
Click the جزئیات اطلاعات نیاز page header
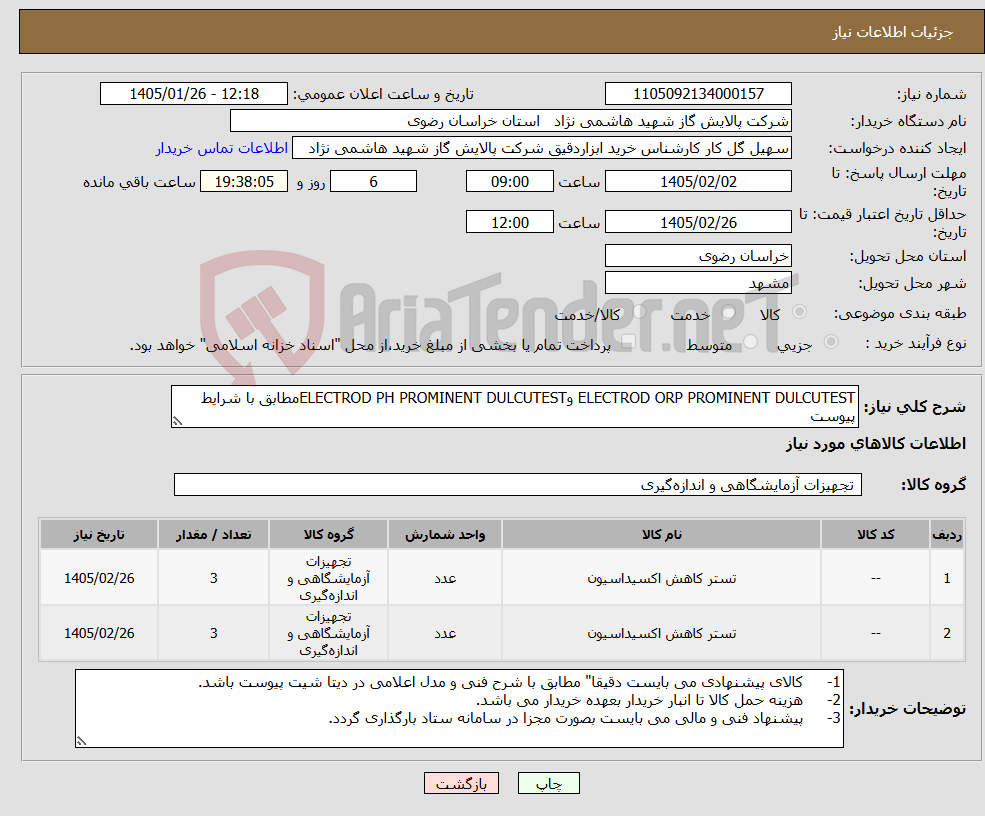[x=893, y=33]
